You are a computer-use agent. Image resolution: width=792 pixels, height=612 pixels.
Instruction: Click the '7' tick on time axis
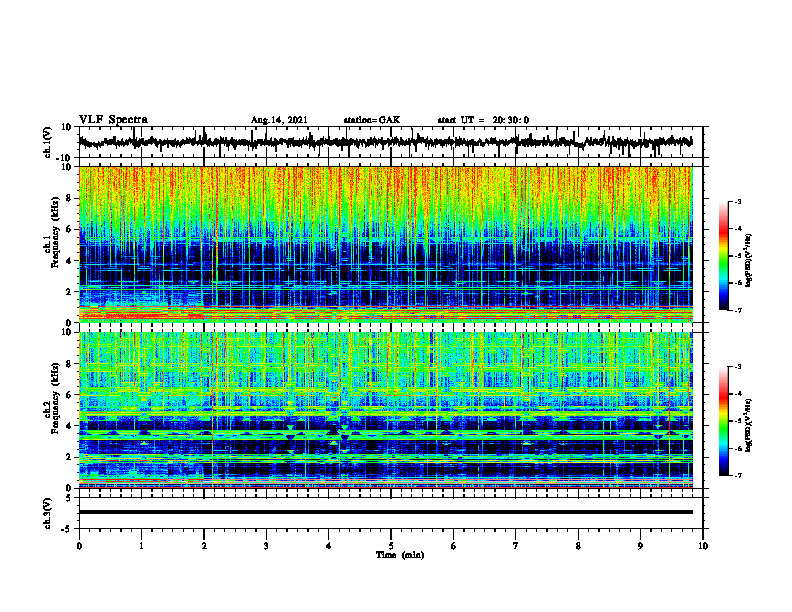516,546
